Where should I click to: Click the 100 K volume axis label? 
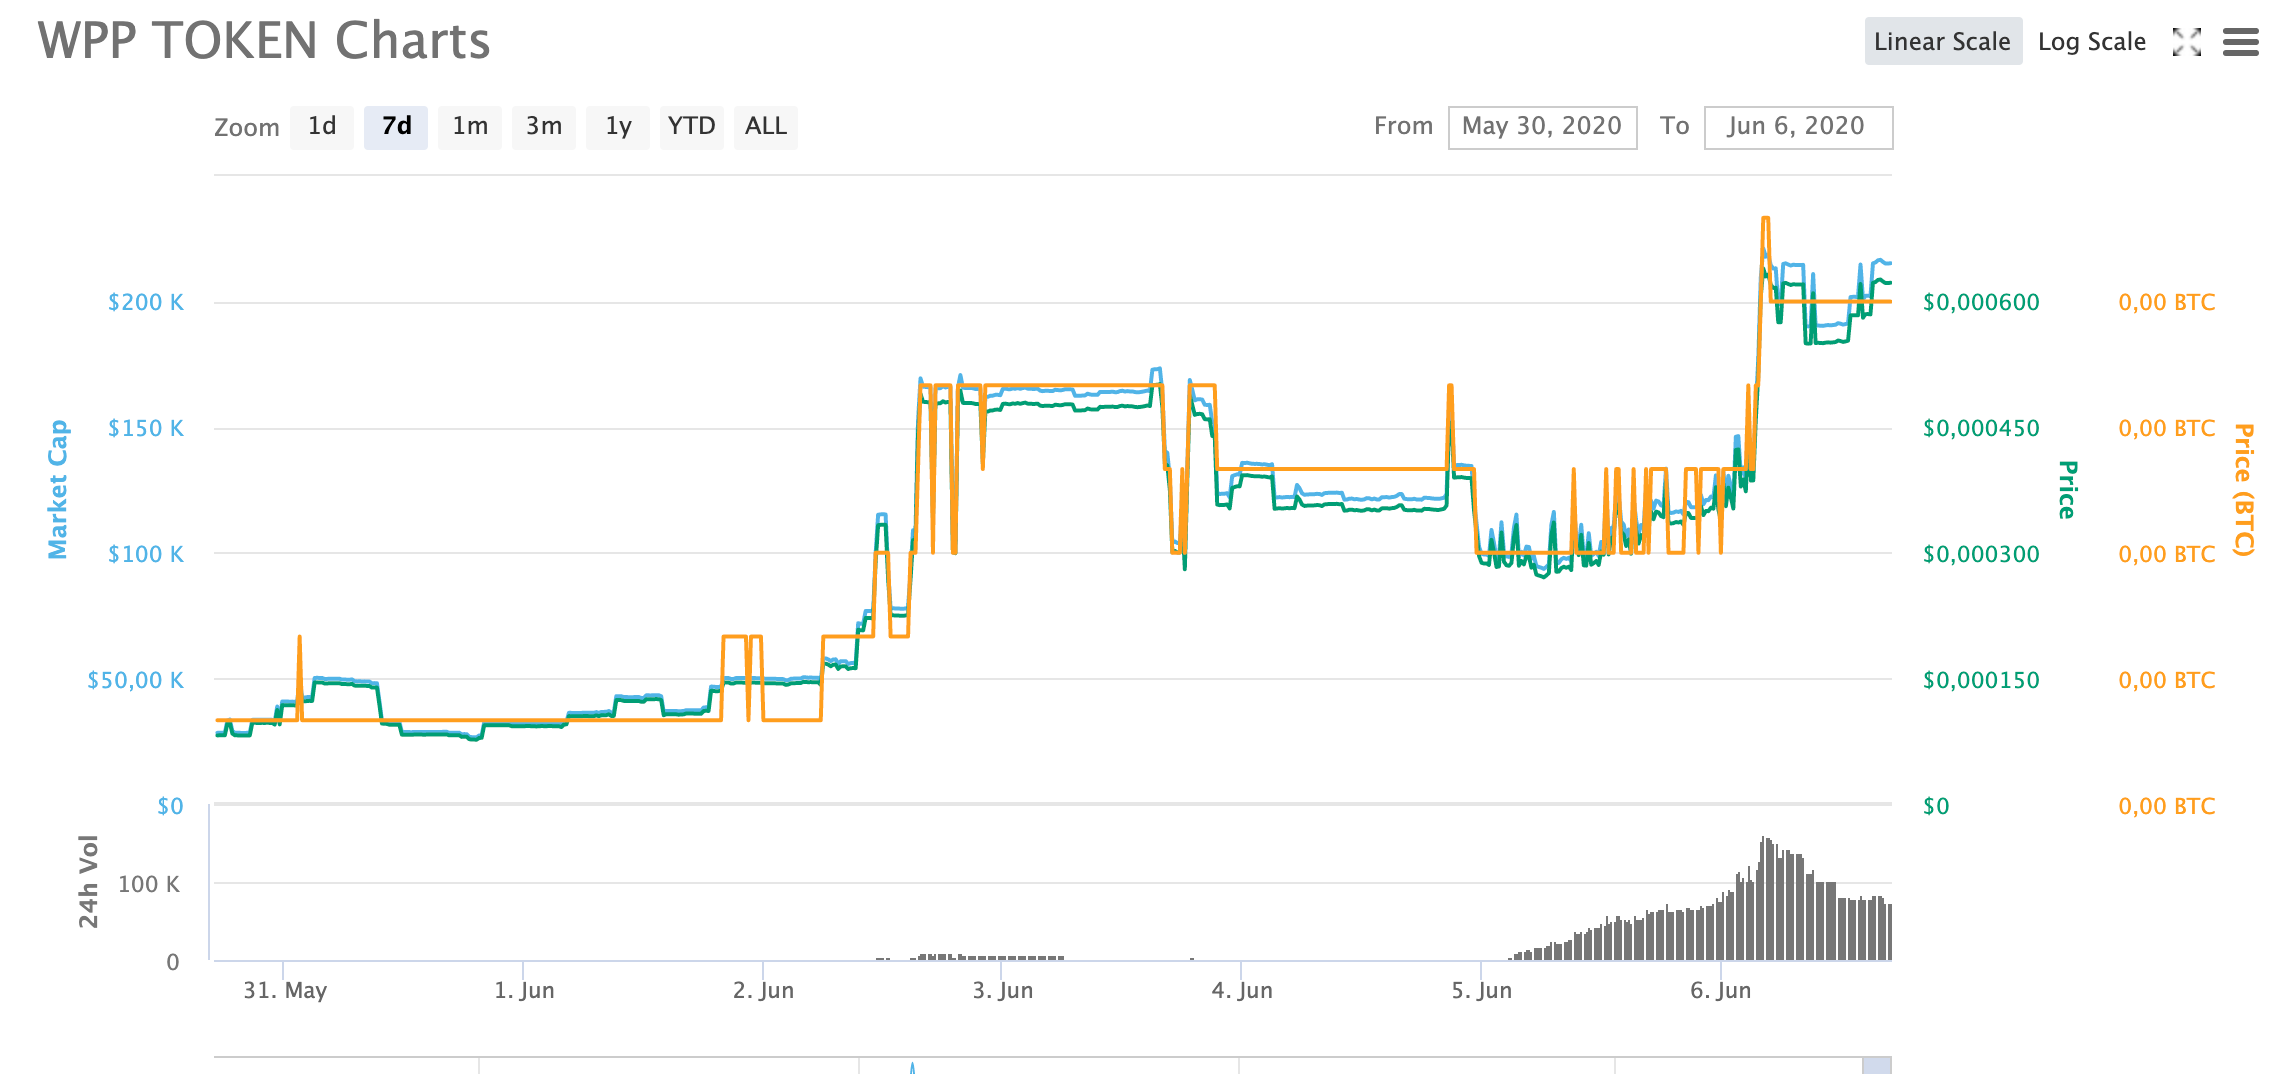pyautogui.click(x=149, y=884)
